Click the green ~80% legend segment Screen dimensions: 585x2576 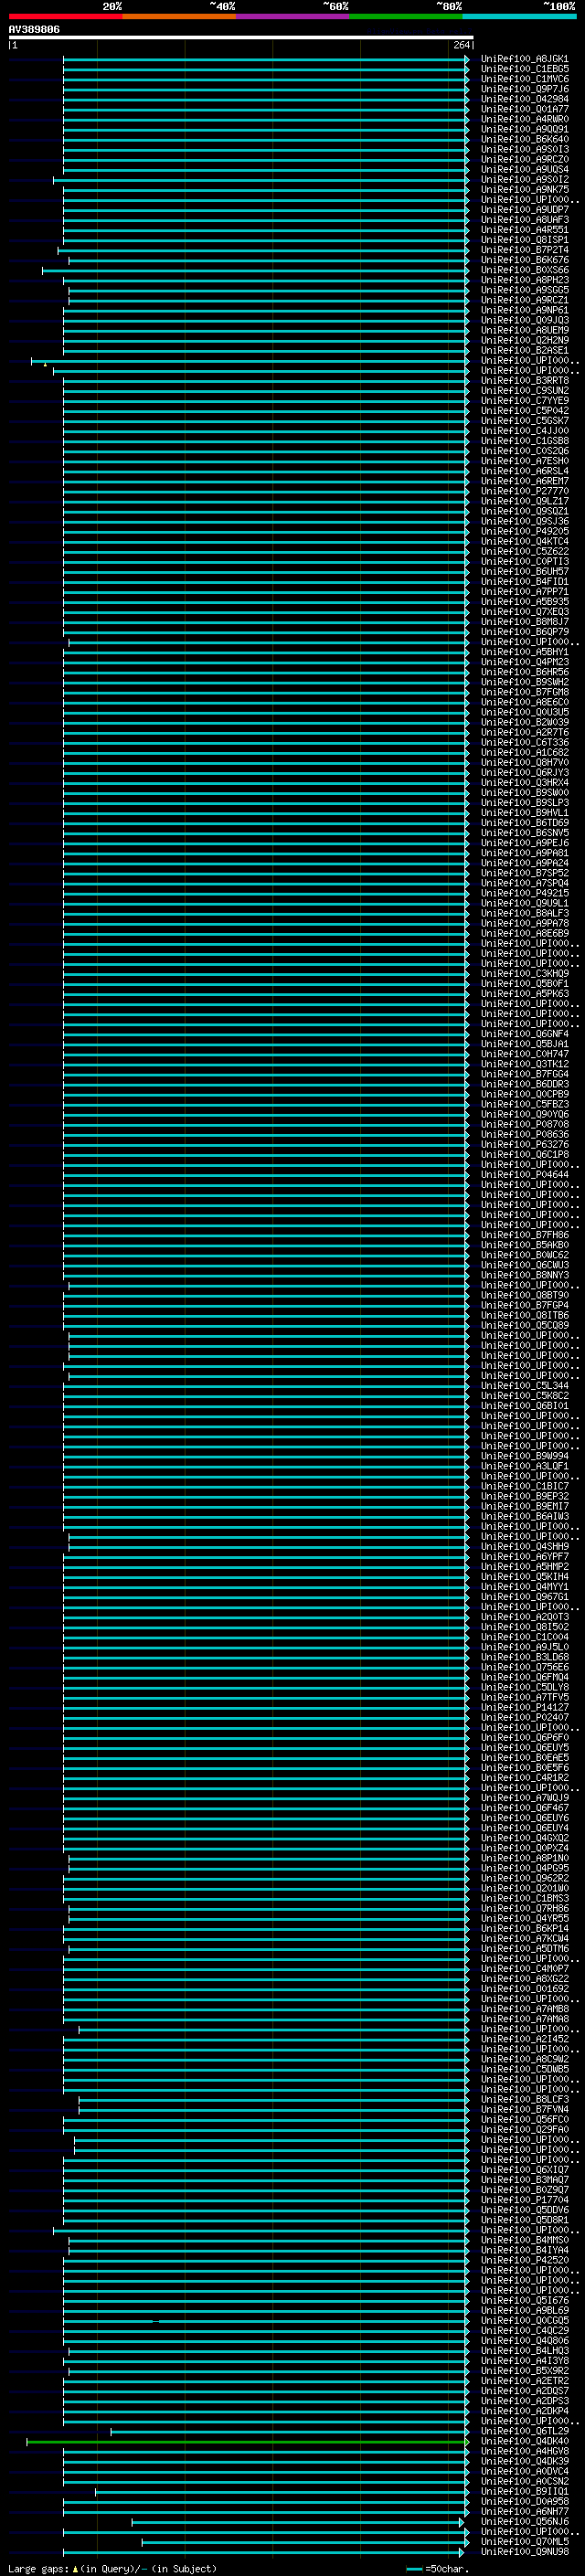coord(406,16)
